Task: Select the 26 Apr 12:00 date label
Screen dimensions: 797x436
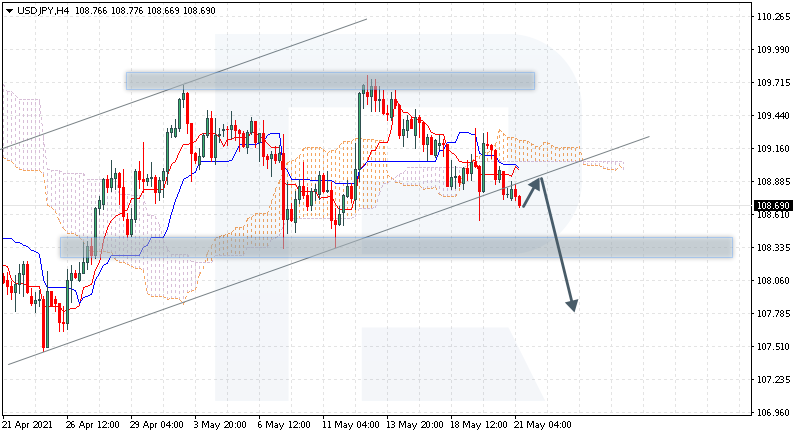Action: click(93, 425)
